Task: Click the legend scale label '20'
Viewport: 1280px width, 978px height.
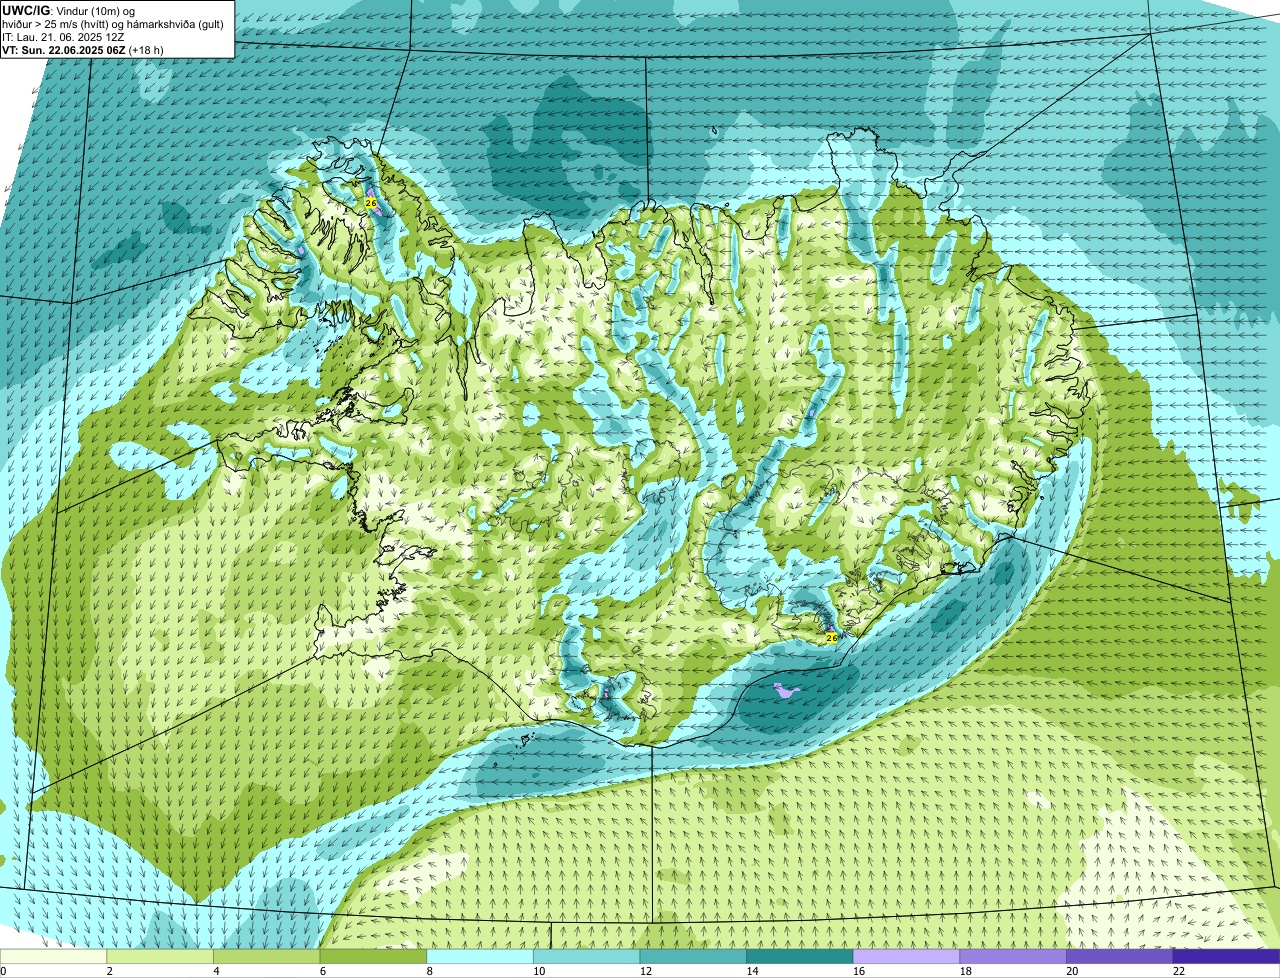Action: click(x=1072, y=971)
